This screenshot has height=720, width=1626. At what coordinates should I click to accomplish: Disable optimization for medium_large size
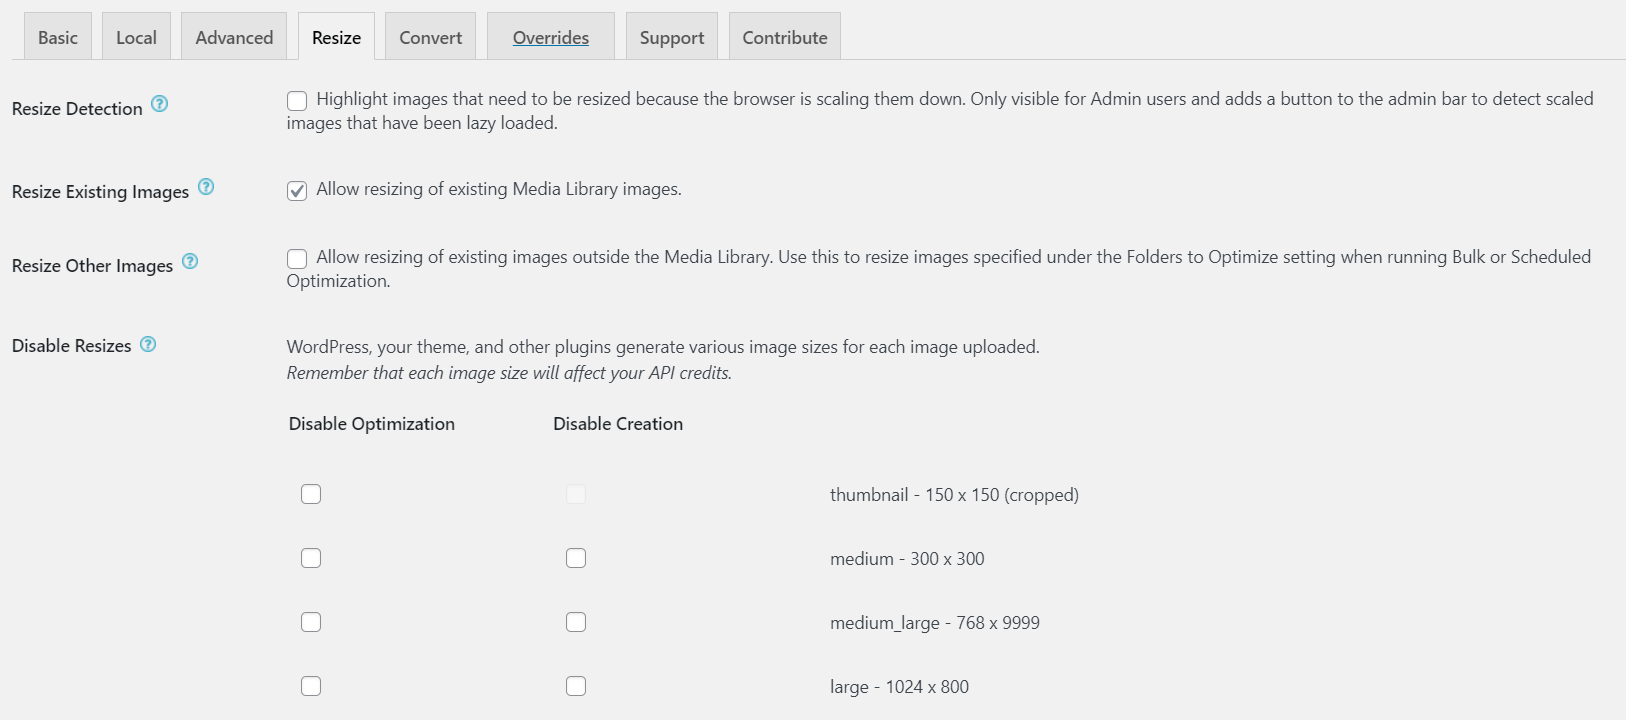pyautogui.click(x=311, y=622)
